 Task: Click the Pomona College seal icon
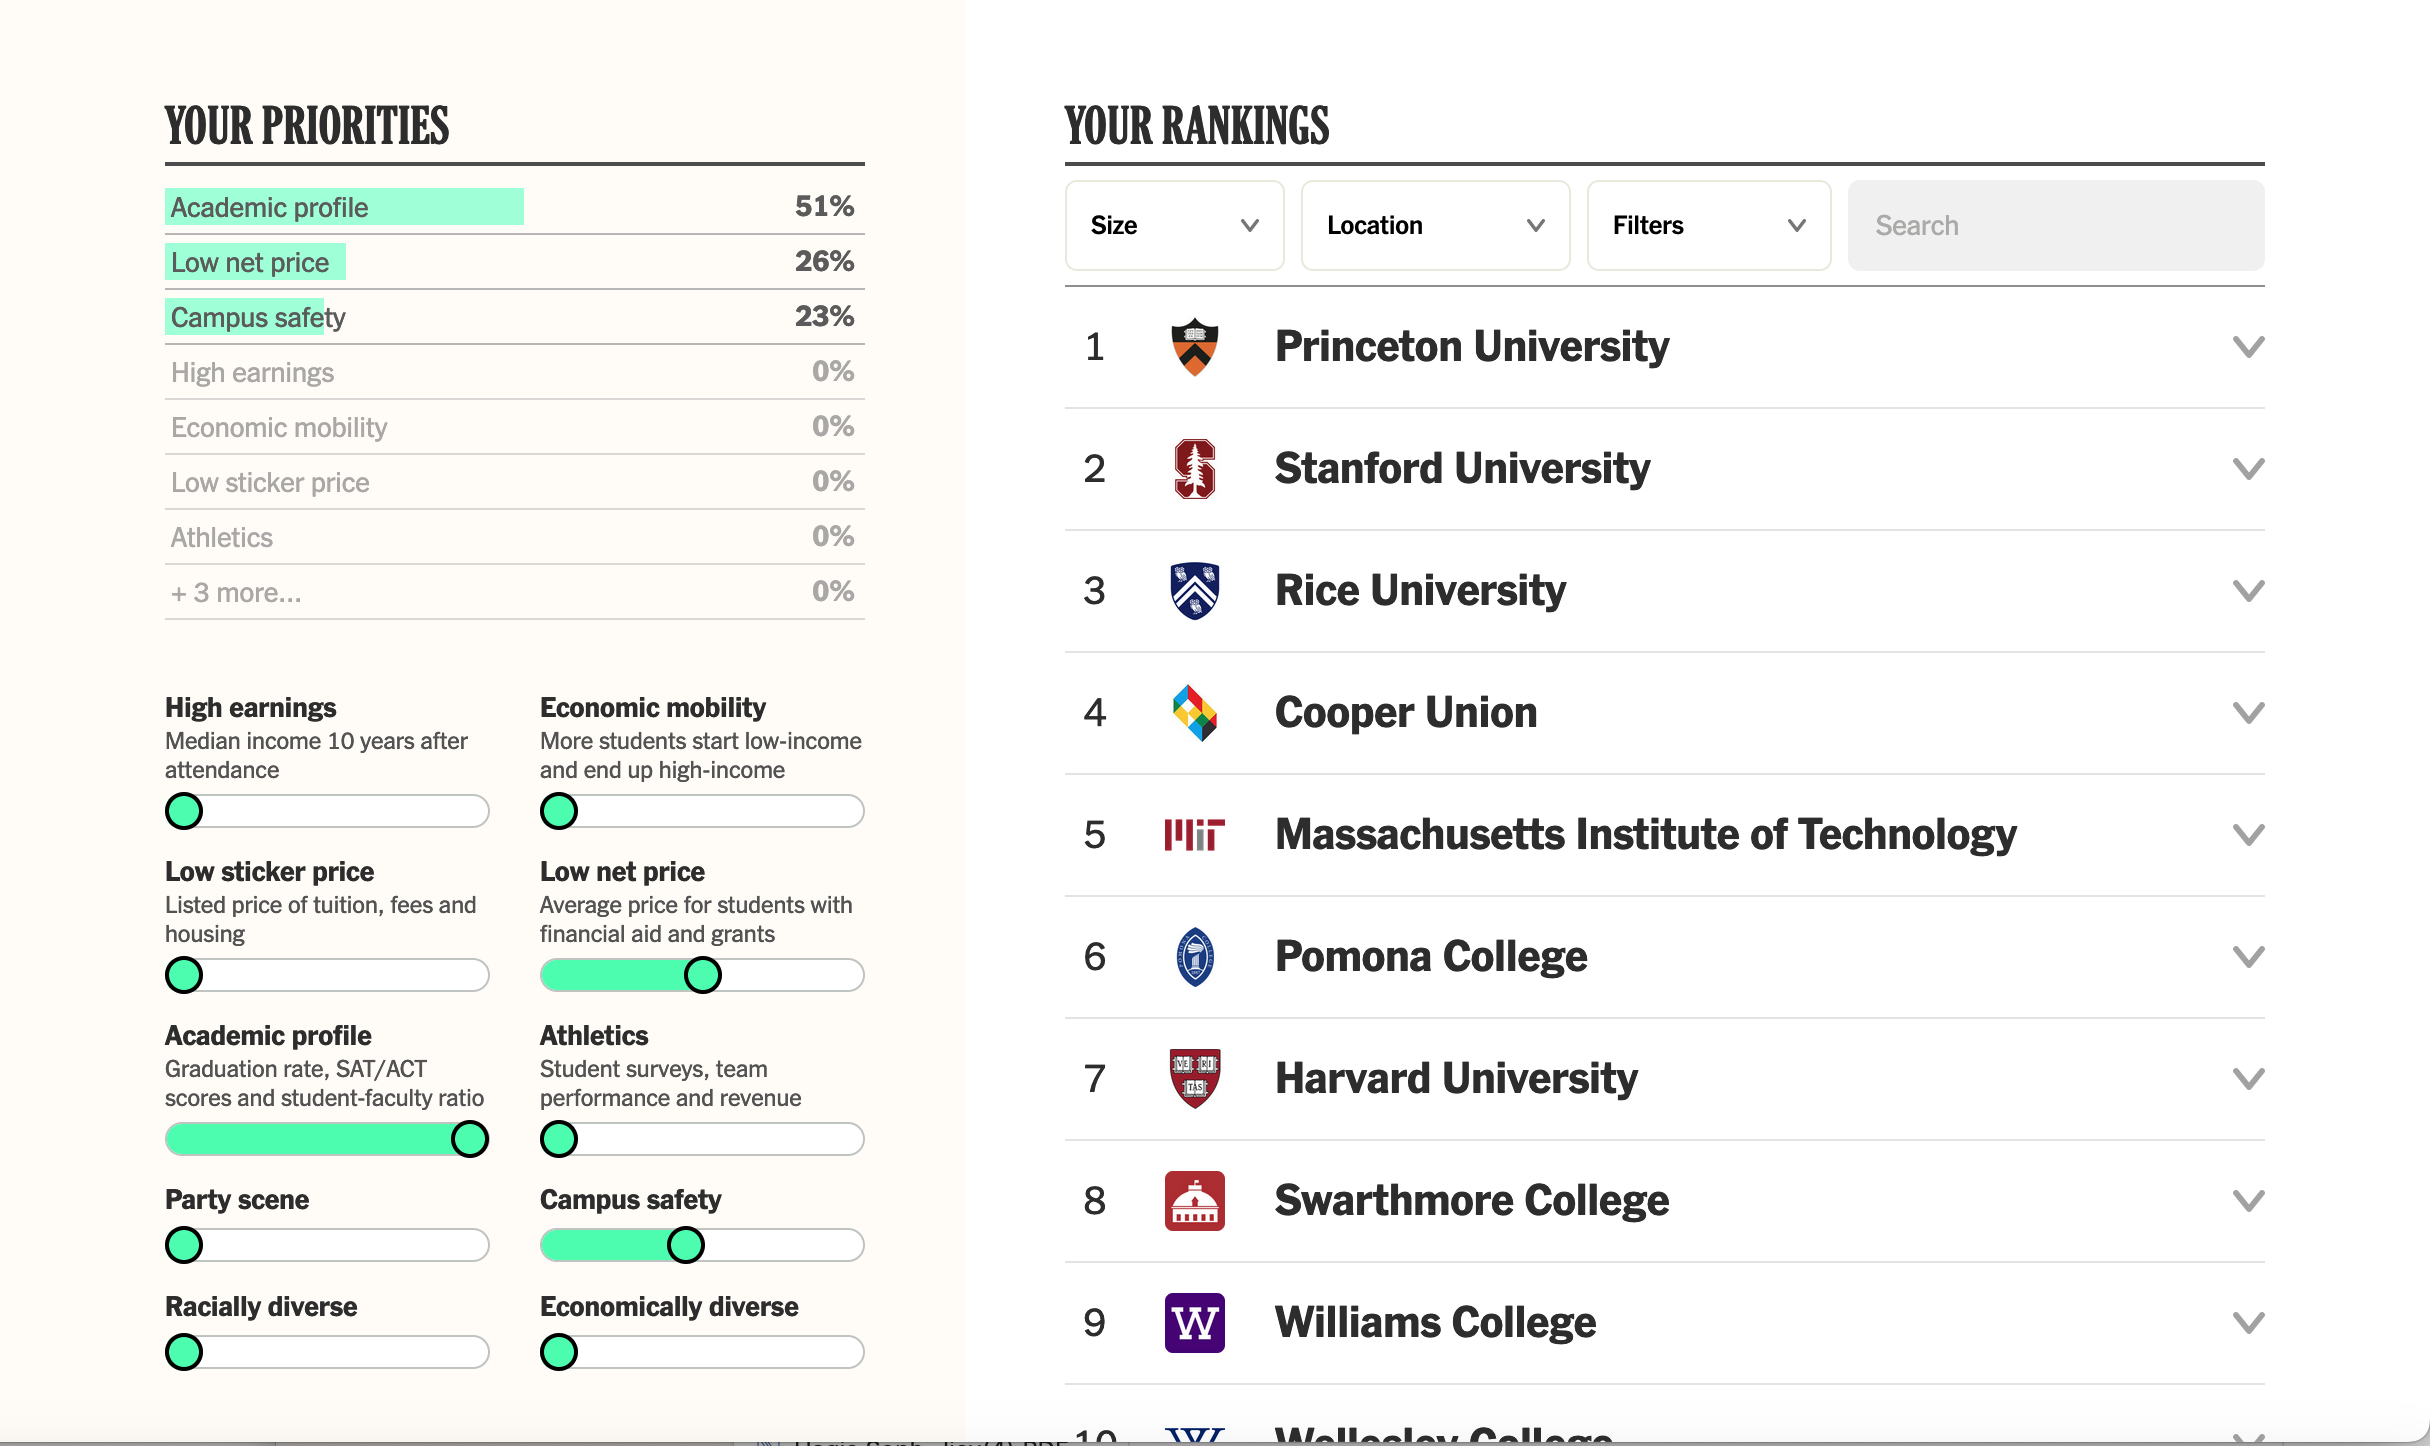[1194, 957]
